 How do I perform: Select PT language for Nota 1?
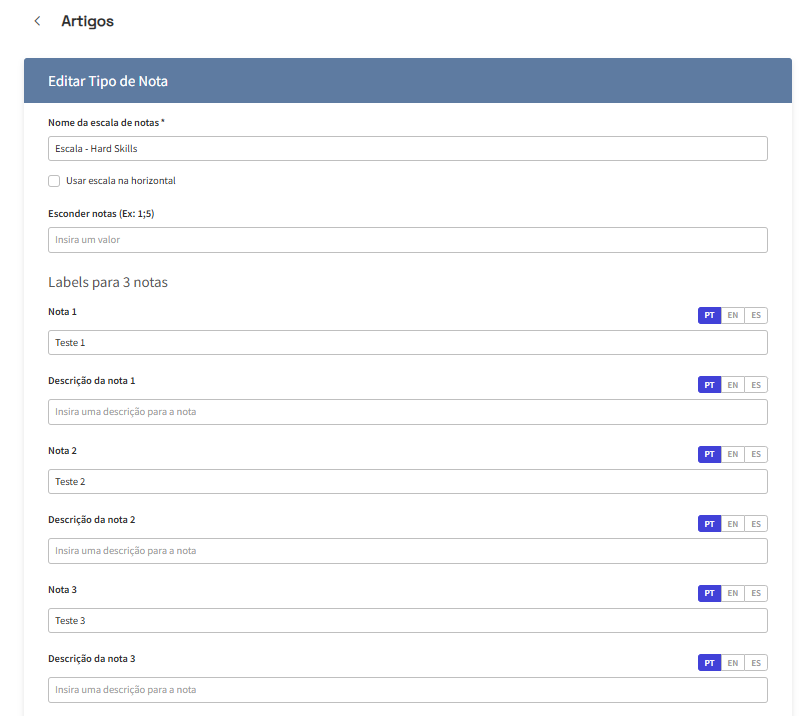(709, 316)
